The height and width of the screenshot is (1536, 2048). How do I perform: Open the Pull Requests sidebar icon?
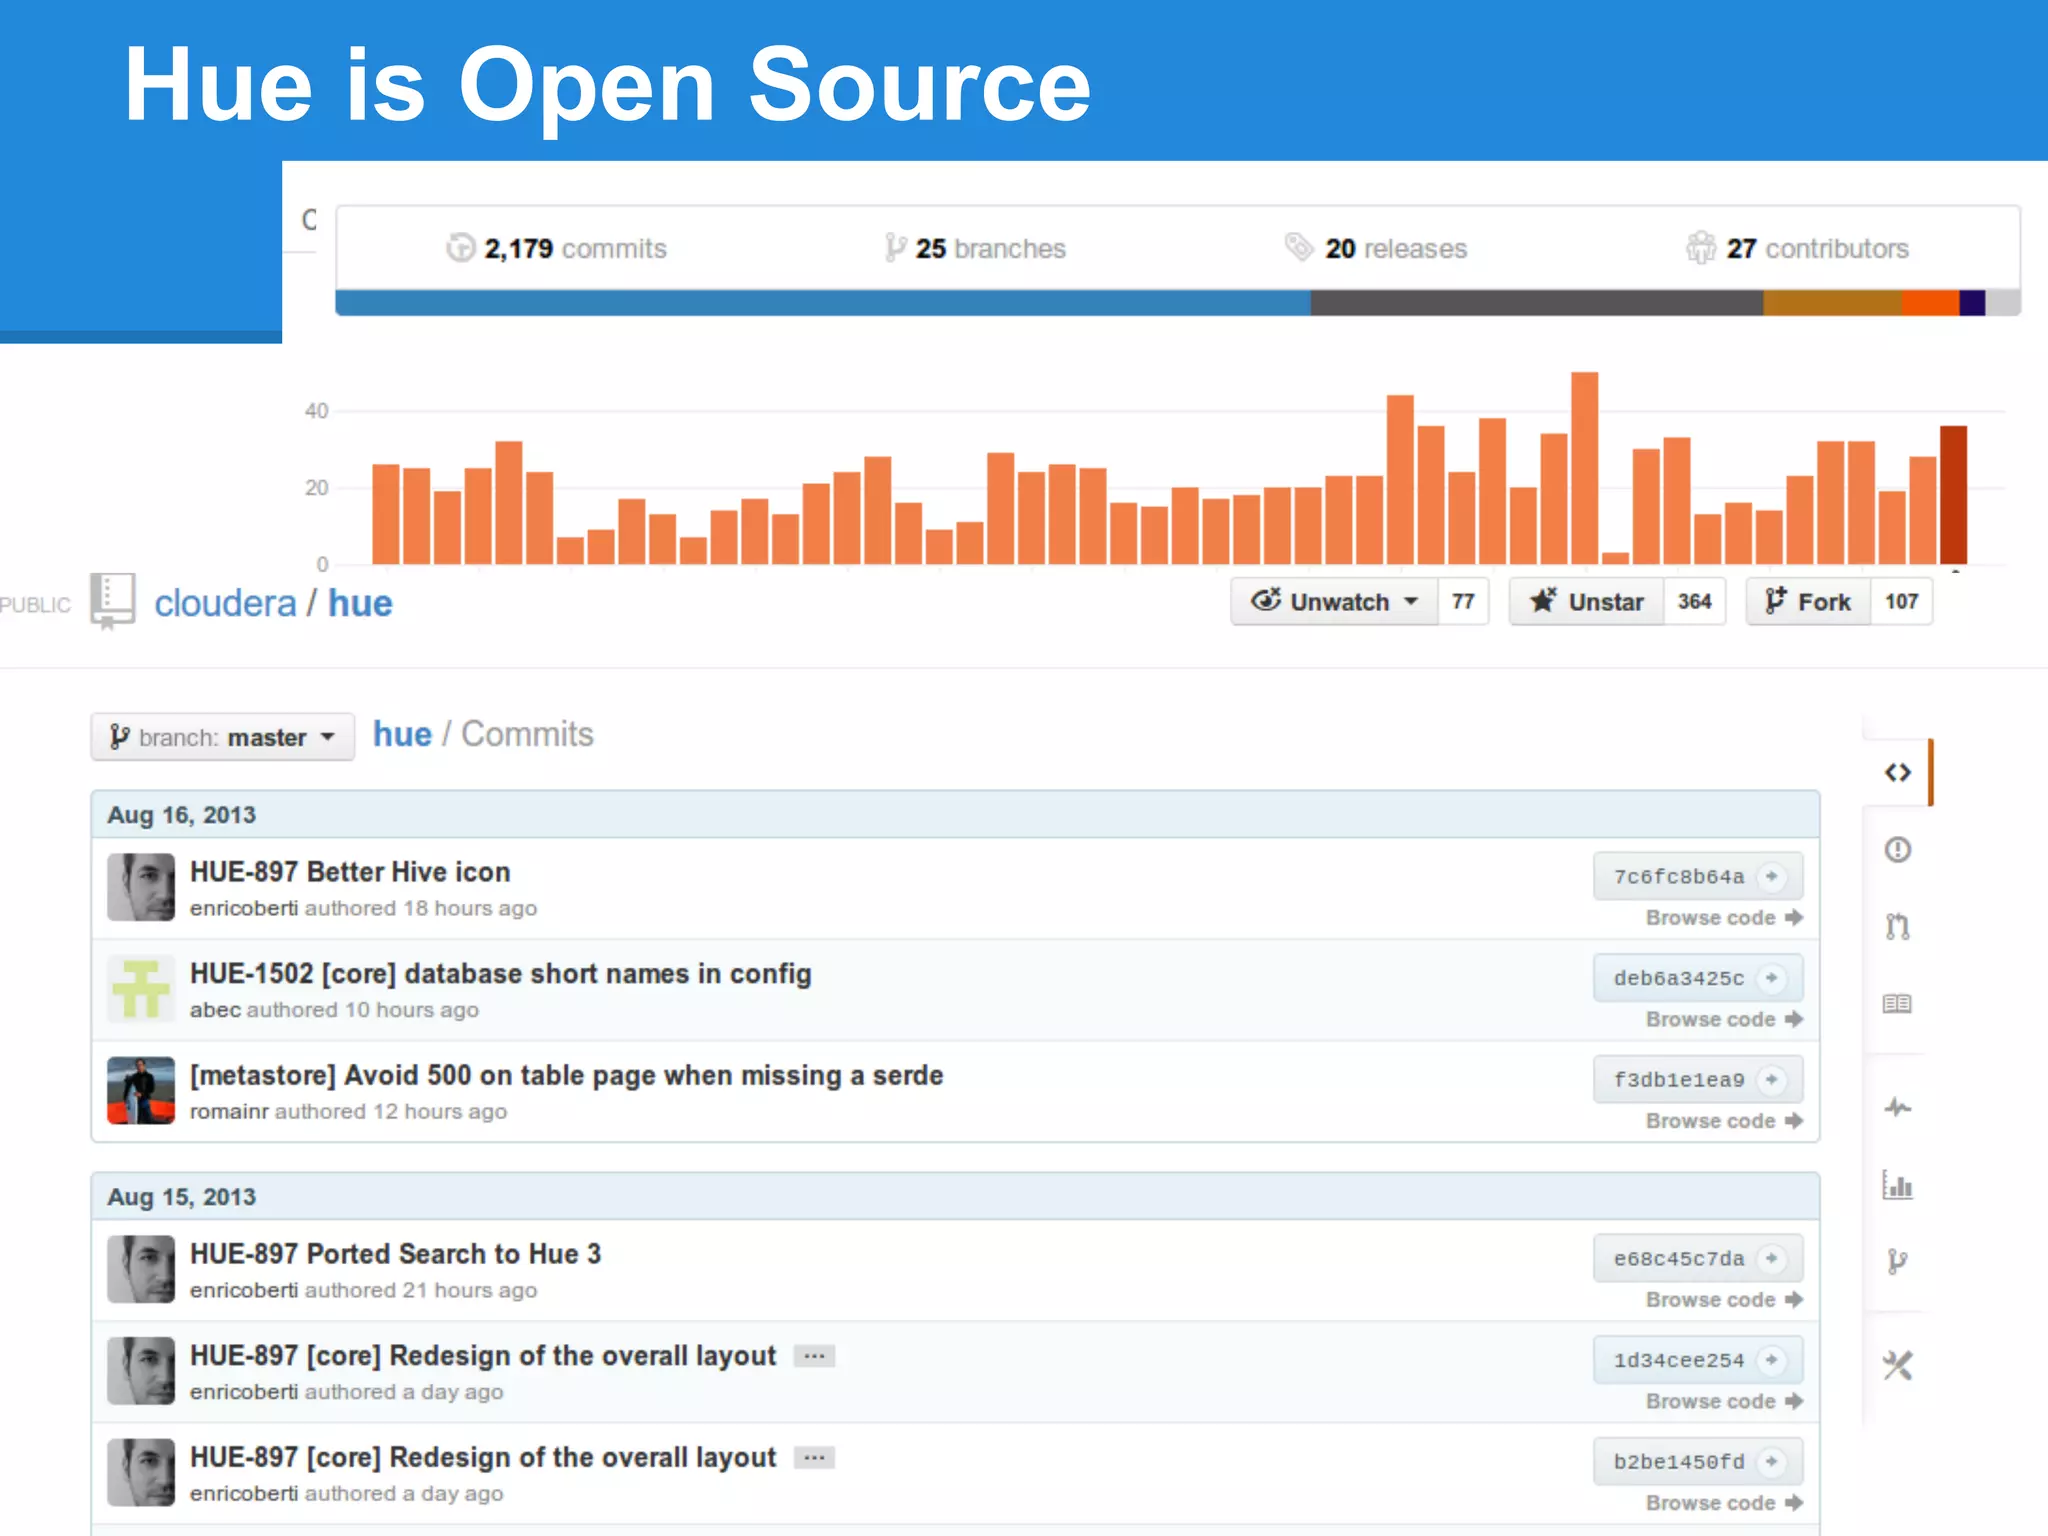coord(1897,926)
